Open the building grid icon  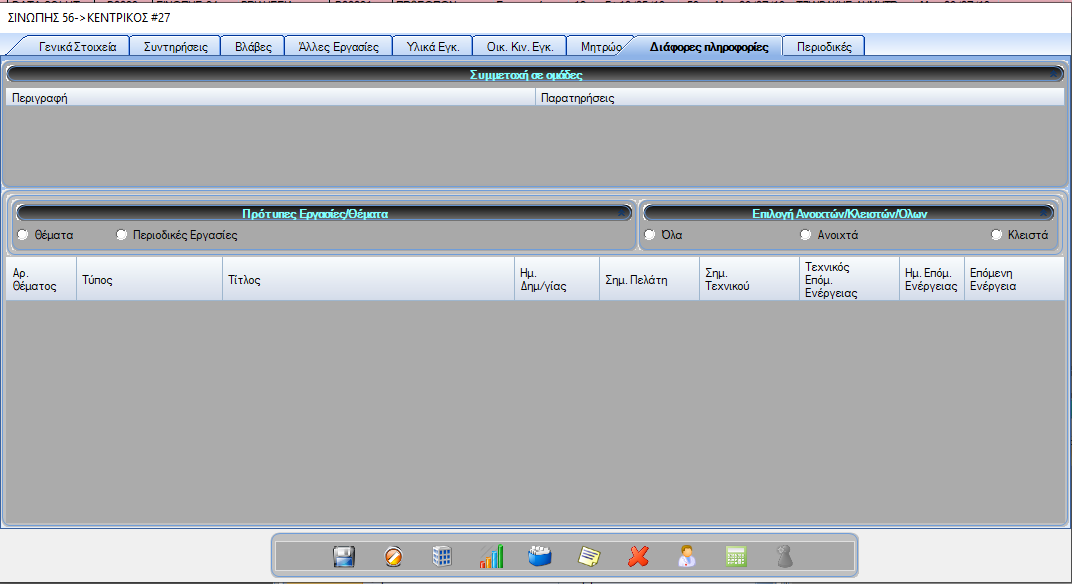[x=442, y=557]
